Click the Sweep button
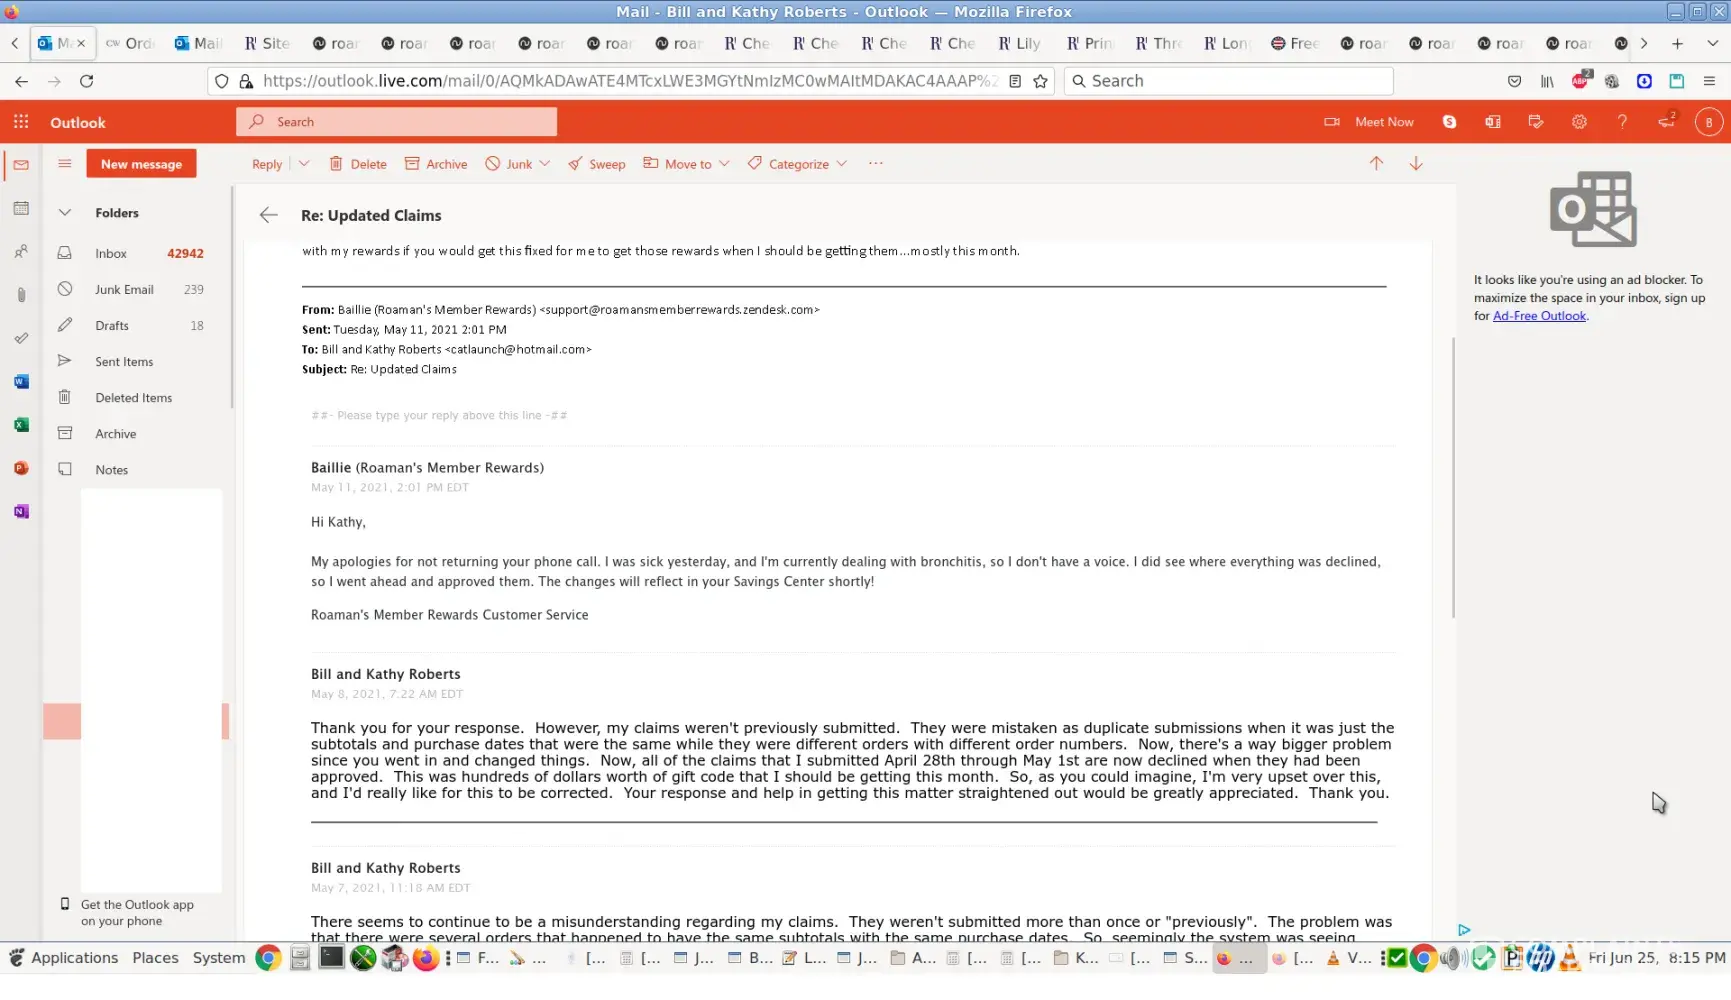 tap(597, 164)
